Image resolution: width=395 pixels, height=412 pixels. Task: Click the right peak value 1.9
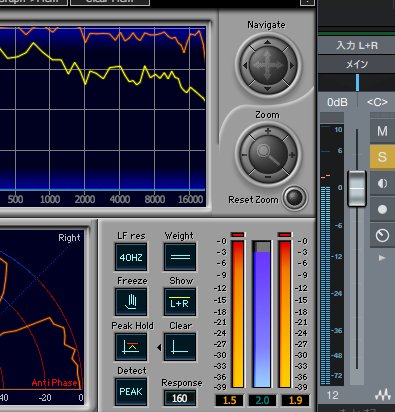click(x=295, y=400)
